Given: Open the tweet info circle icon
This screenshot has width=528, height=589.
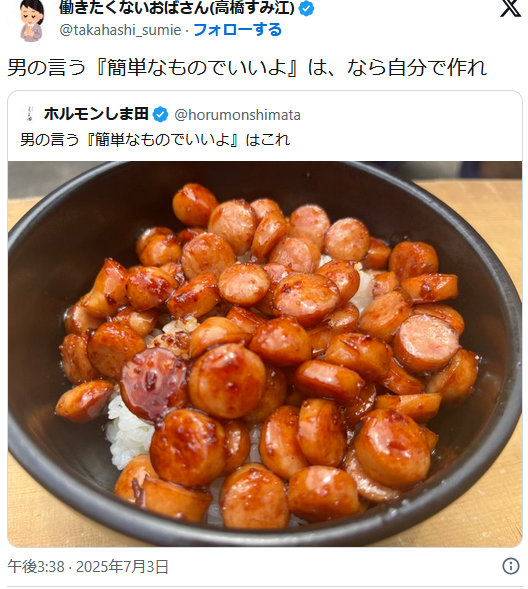Looking at the screenshot, I should 510,566.
